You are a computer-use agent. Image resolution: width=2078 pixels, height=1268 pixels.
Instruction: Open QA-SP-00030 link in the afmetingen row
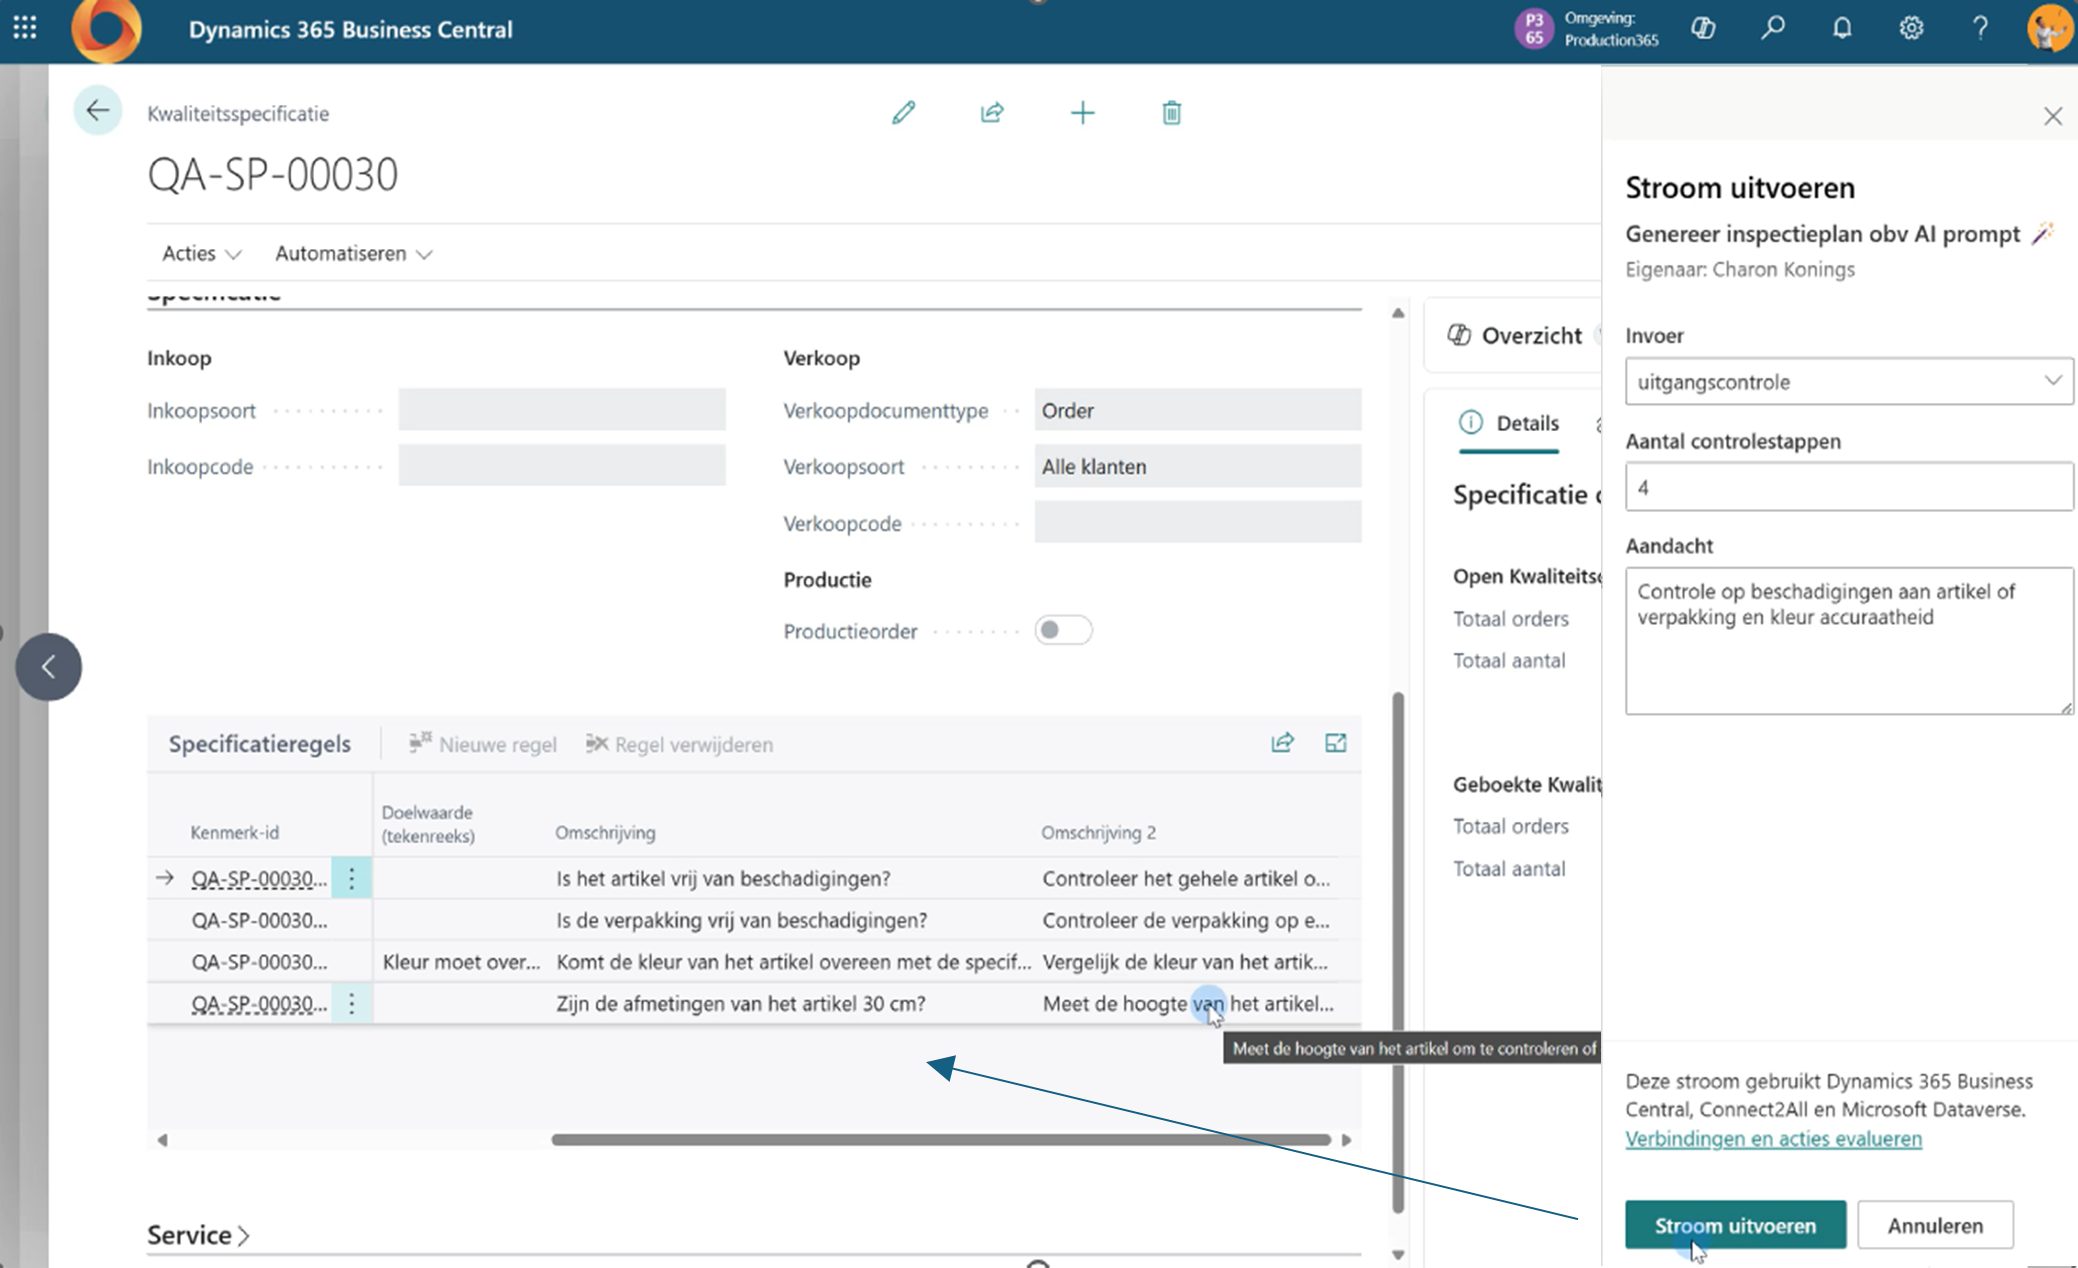click(259, 1004)
